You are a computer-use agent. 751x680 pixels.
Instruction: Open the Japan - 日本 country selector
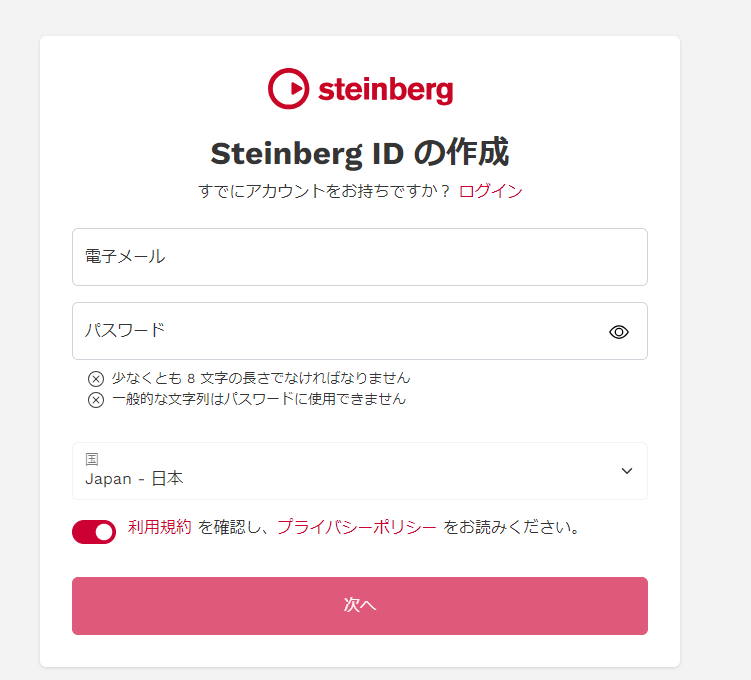coord(360,471)
